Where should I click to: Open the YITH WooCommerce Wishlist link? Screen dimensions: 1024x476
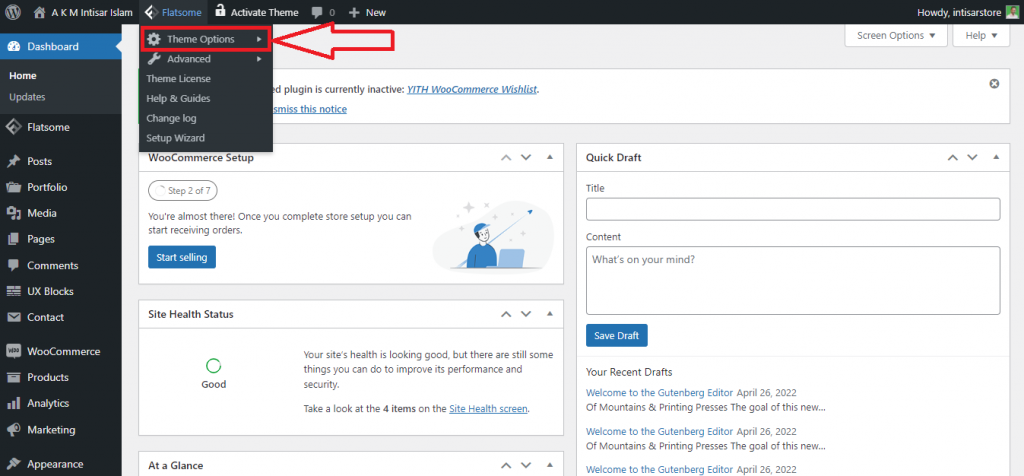(473, 89)
